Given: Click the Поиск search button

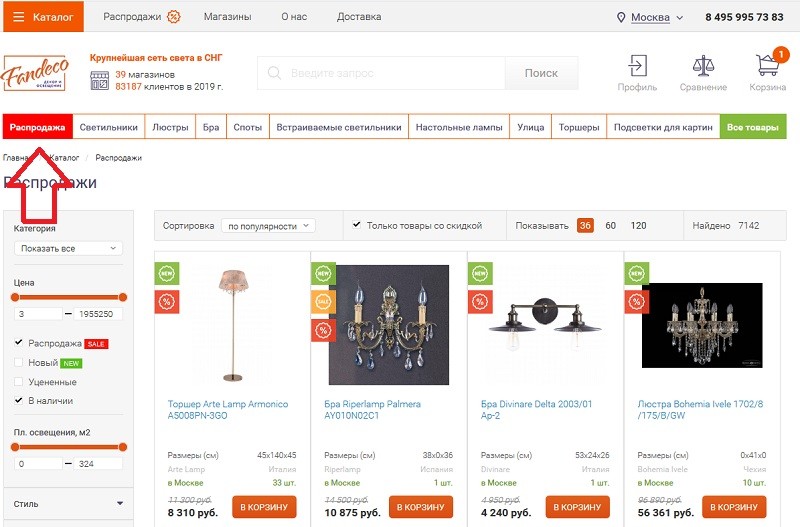Looking at the screenshot, I should (541, 73).
